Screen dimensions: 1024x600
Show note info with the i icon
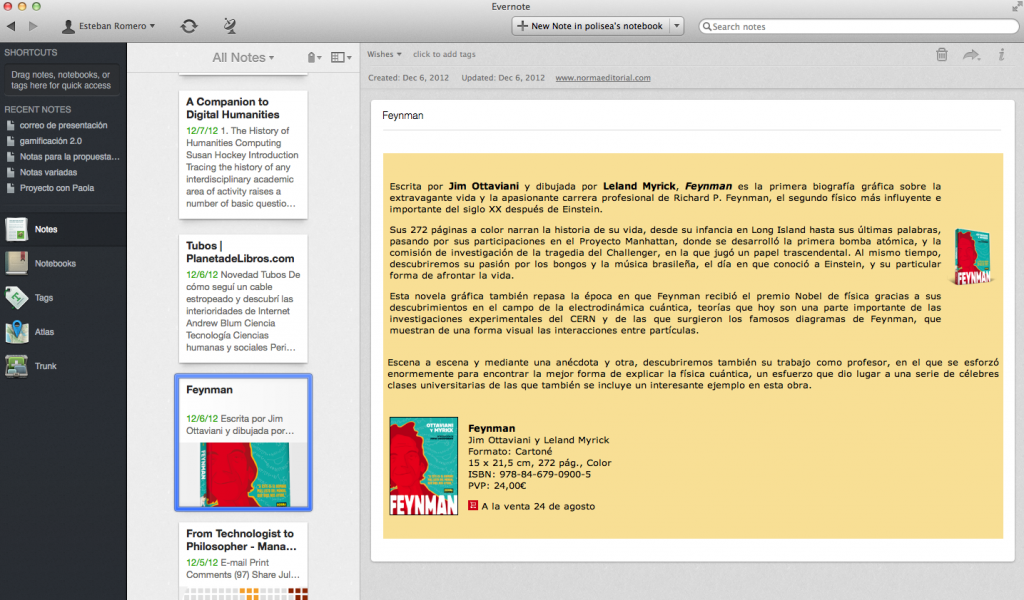[1001, 55]
